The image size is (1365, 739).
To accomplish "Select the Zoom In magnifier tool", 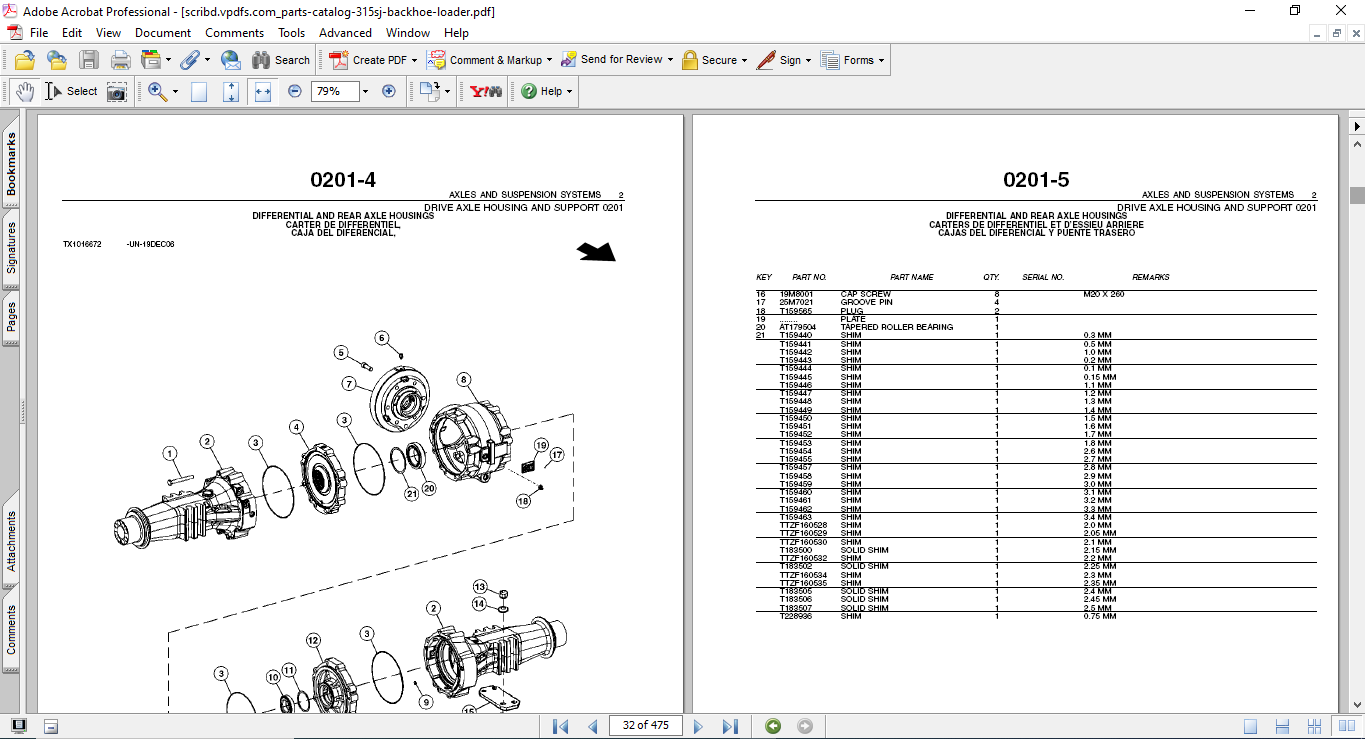I will click(155, 90).
